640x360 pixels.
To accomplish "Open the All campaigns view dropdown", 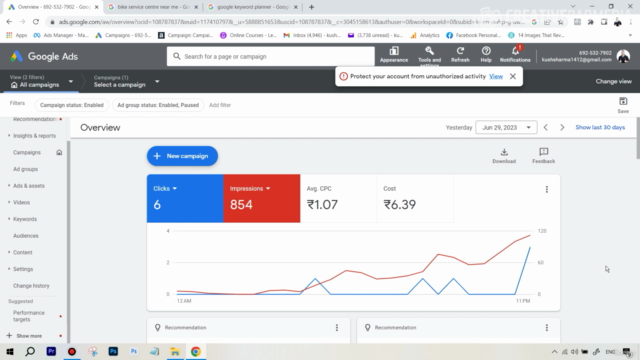I will [x=41, y=82].
